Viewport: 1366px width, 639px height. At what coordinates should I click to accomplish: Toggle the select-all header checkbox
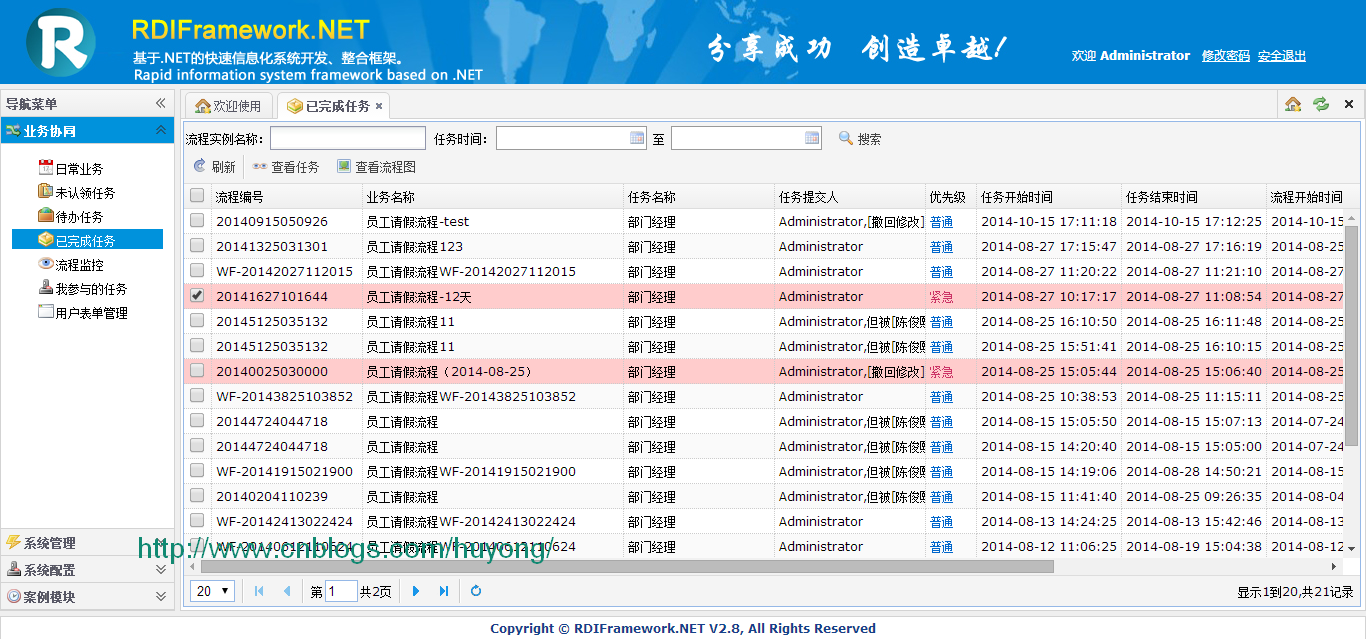[197, 196]
